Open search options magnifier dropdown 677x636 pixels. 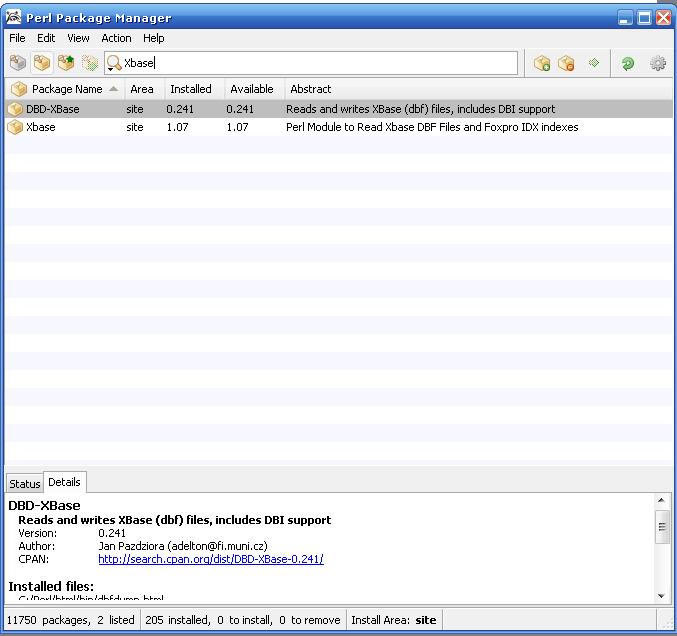114,63
